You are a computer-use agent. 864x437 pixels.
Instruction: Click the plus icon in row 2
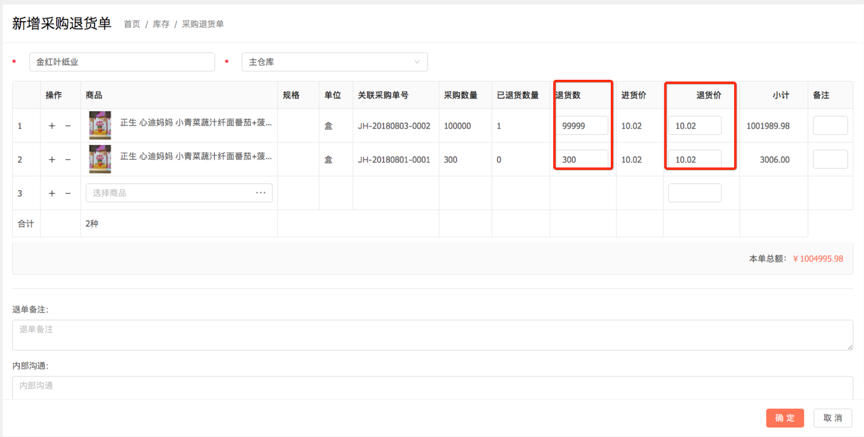point(52,159)
